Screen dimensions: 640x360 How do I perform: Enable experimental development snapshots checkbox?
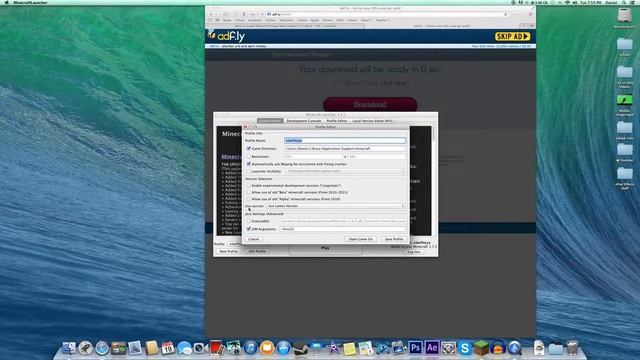(x=249, y=185)
